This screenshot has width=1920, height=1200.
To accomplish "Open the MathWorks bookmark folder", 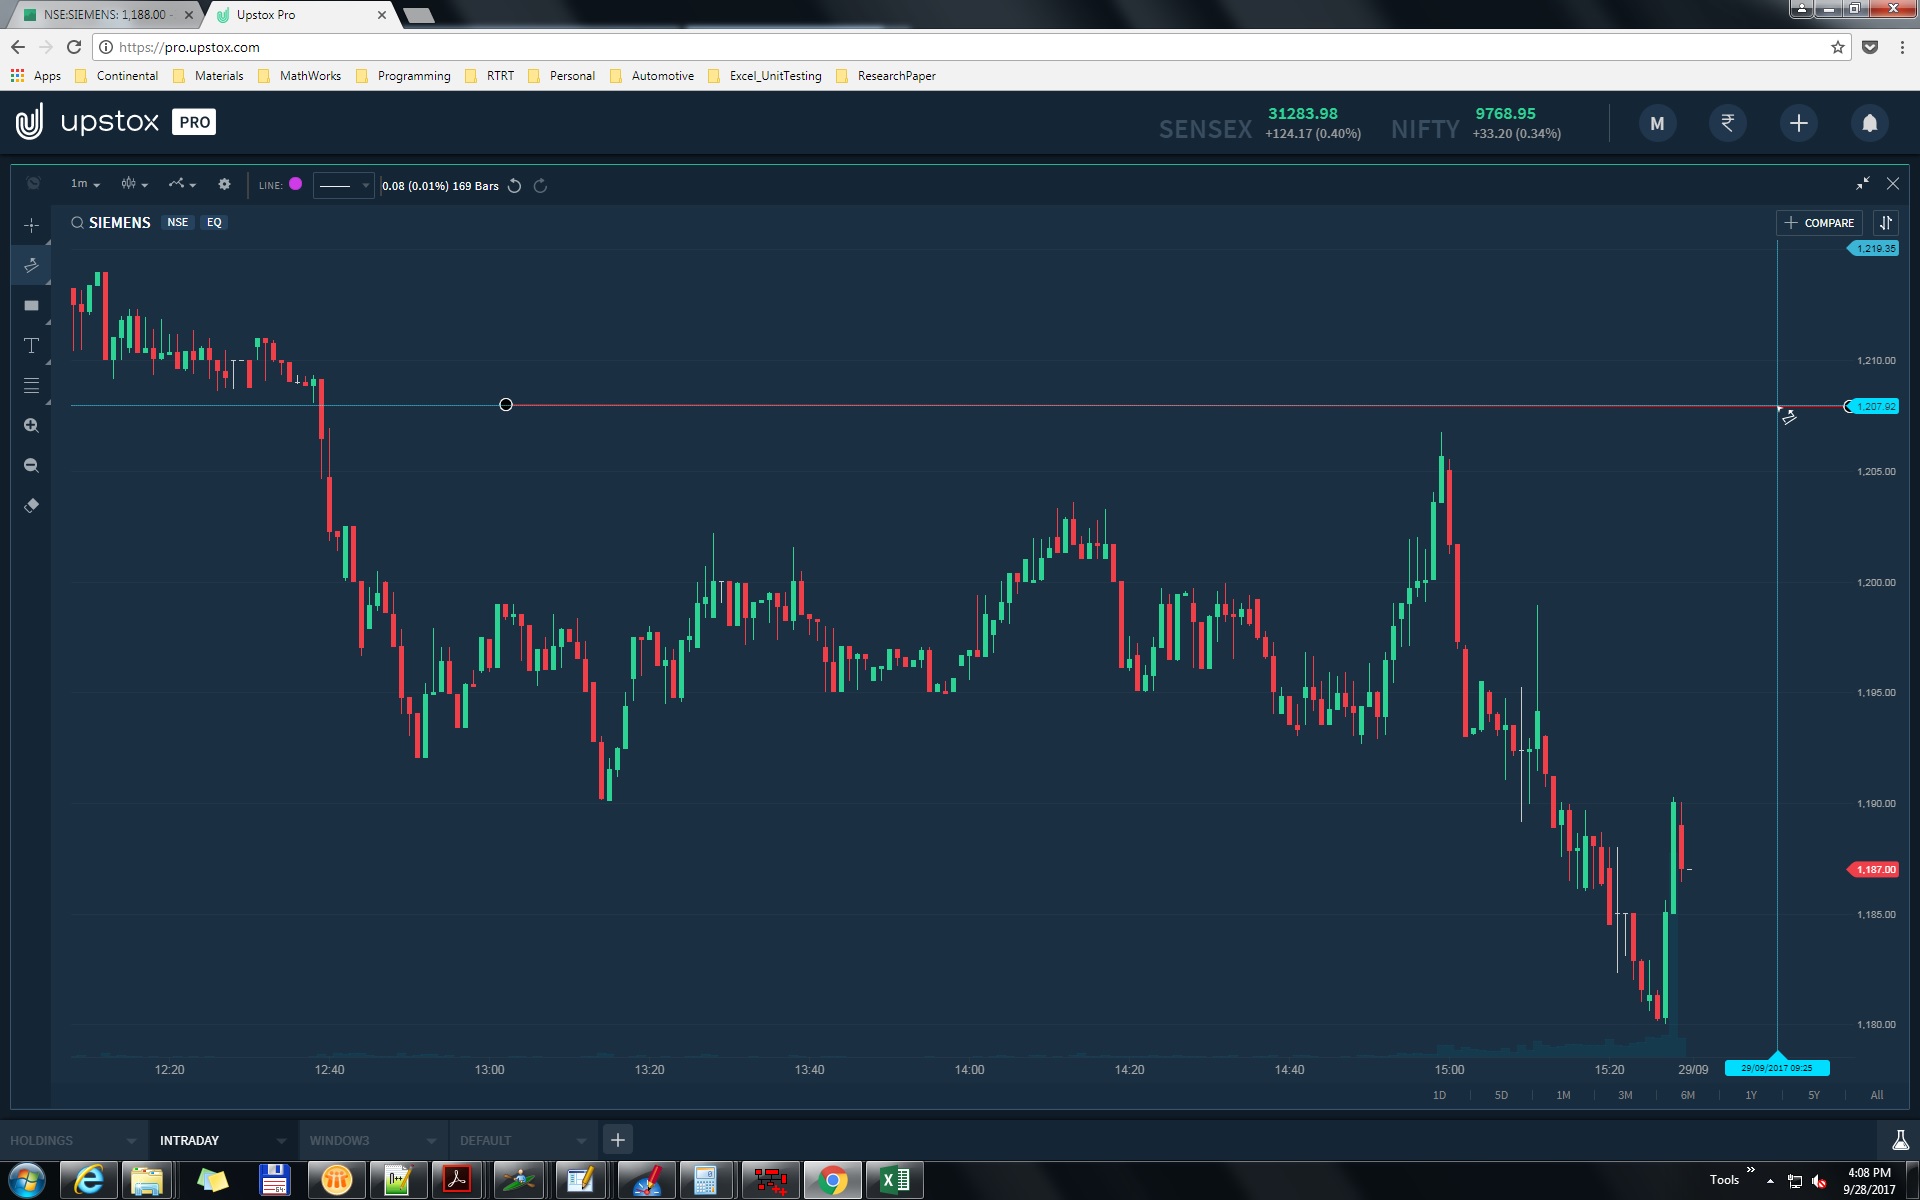I will [300, 76].
